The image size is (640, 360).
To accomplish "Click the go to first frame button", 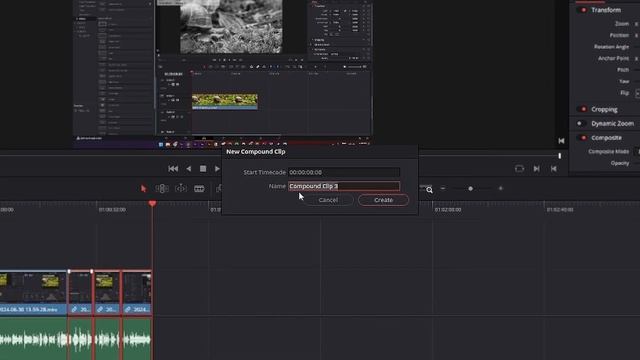I will tap(173, 169).
